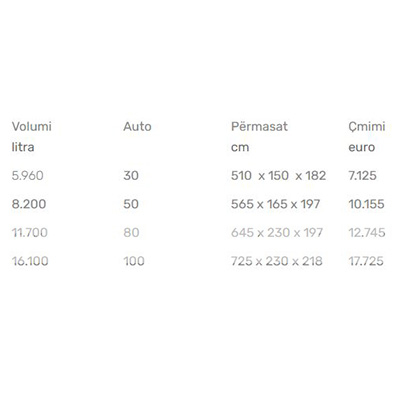Click the price 7.125 euro

coord(362,175)
